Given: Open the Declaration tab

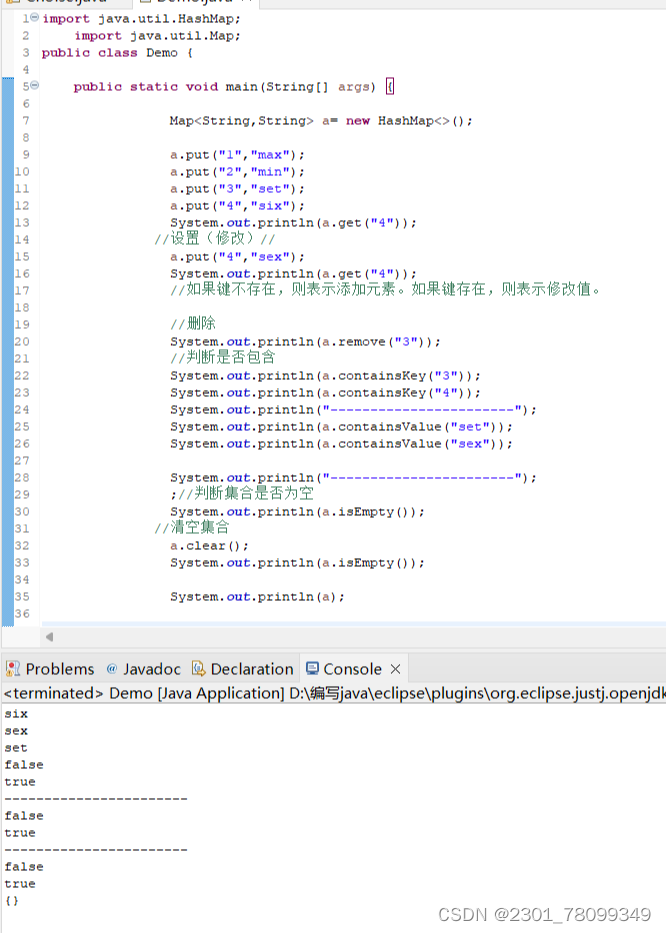Looking at the screenshot, I should click(252, 669).
